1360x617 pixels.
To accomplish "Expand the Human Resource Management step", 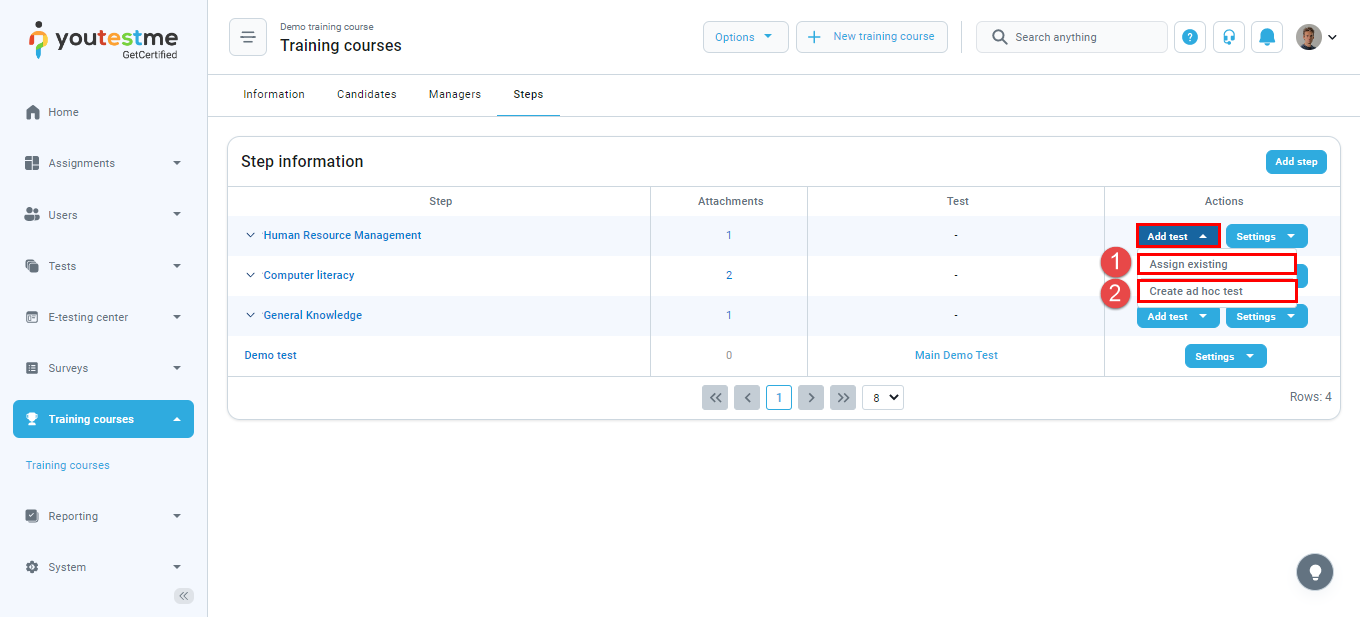I will pos(251,236).
